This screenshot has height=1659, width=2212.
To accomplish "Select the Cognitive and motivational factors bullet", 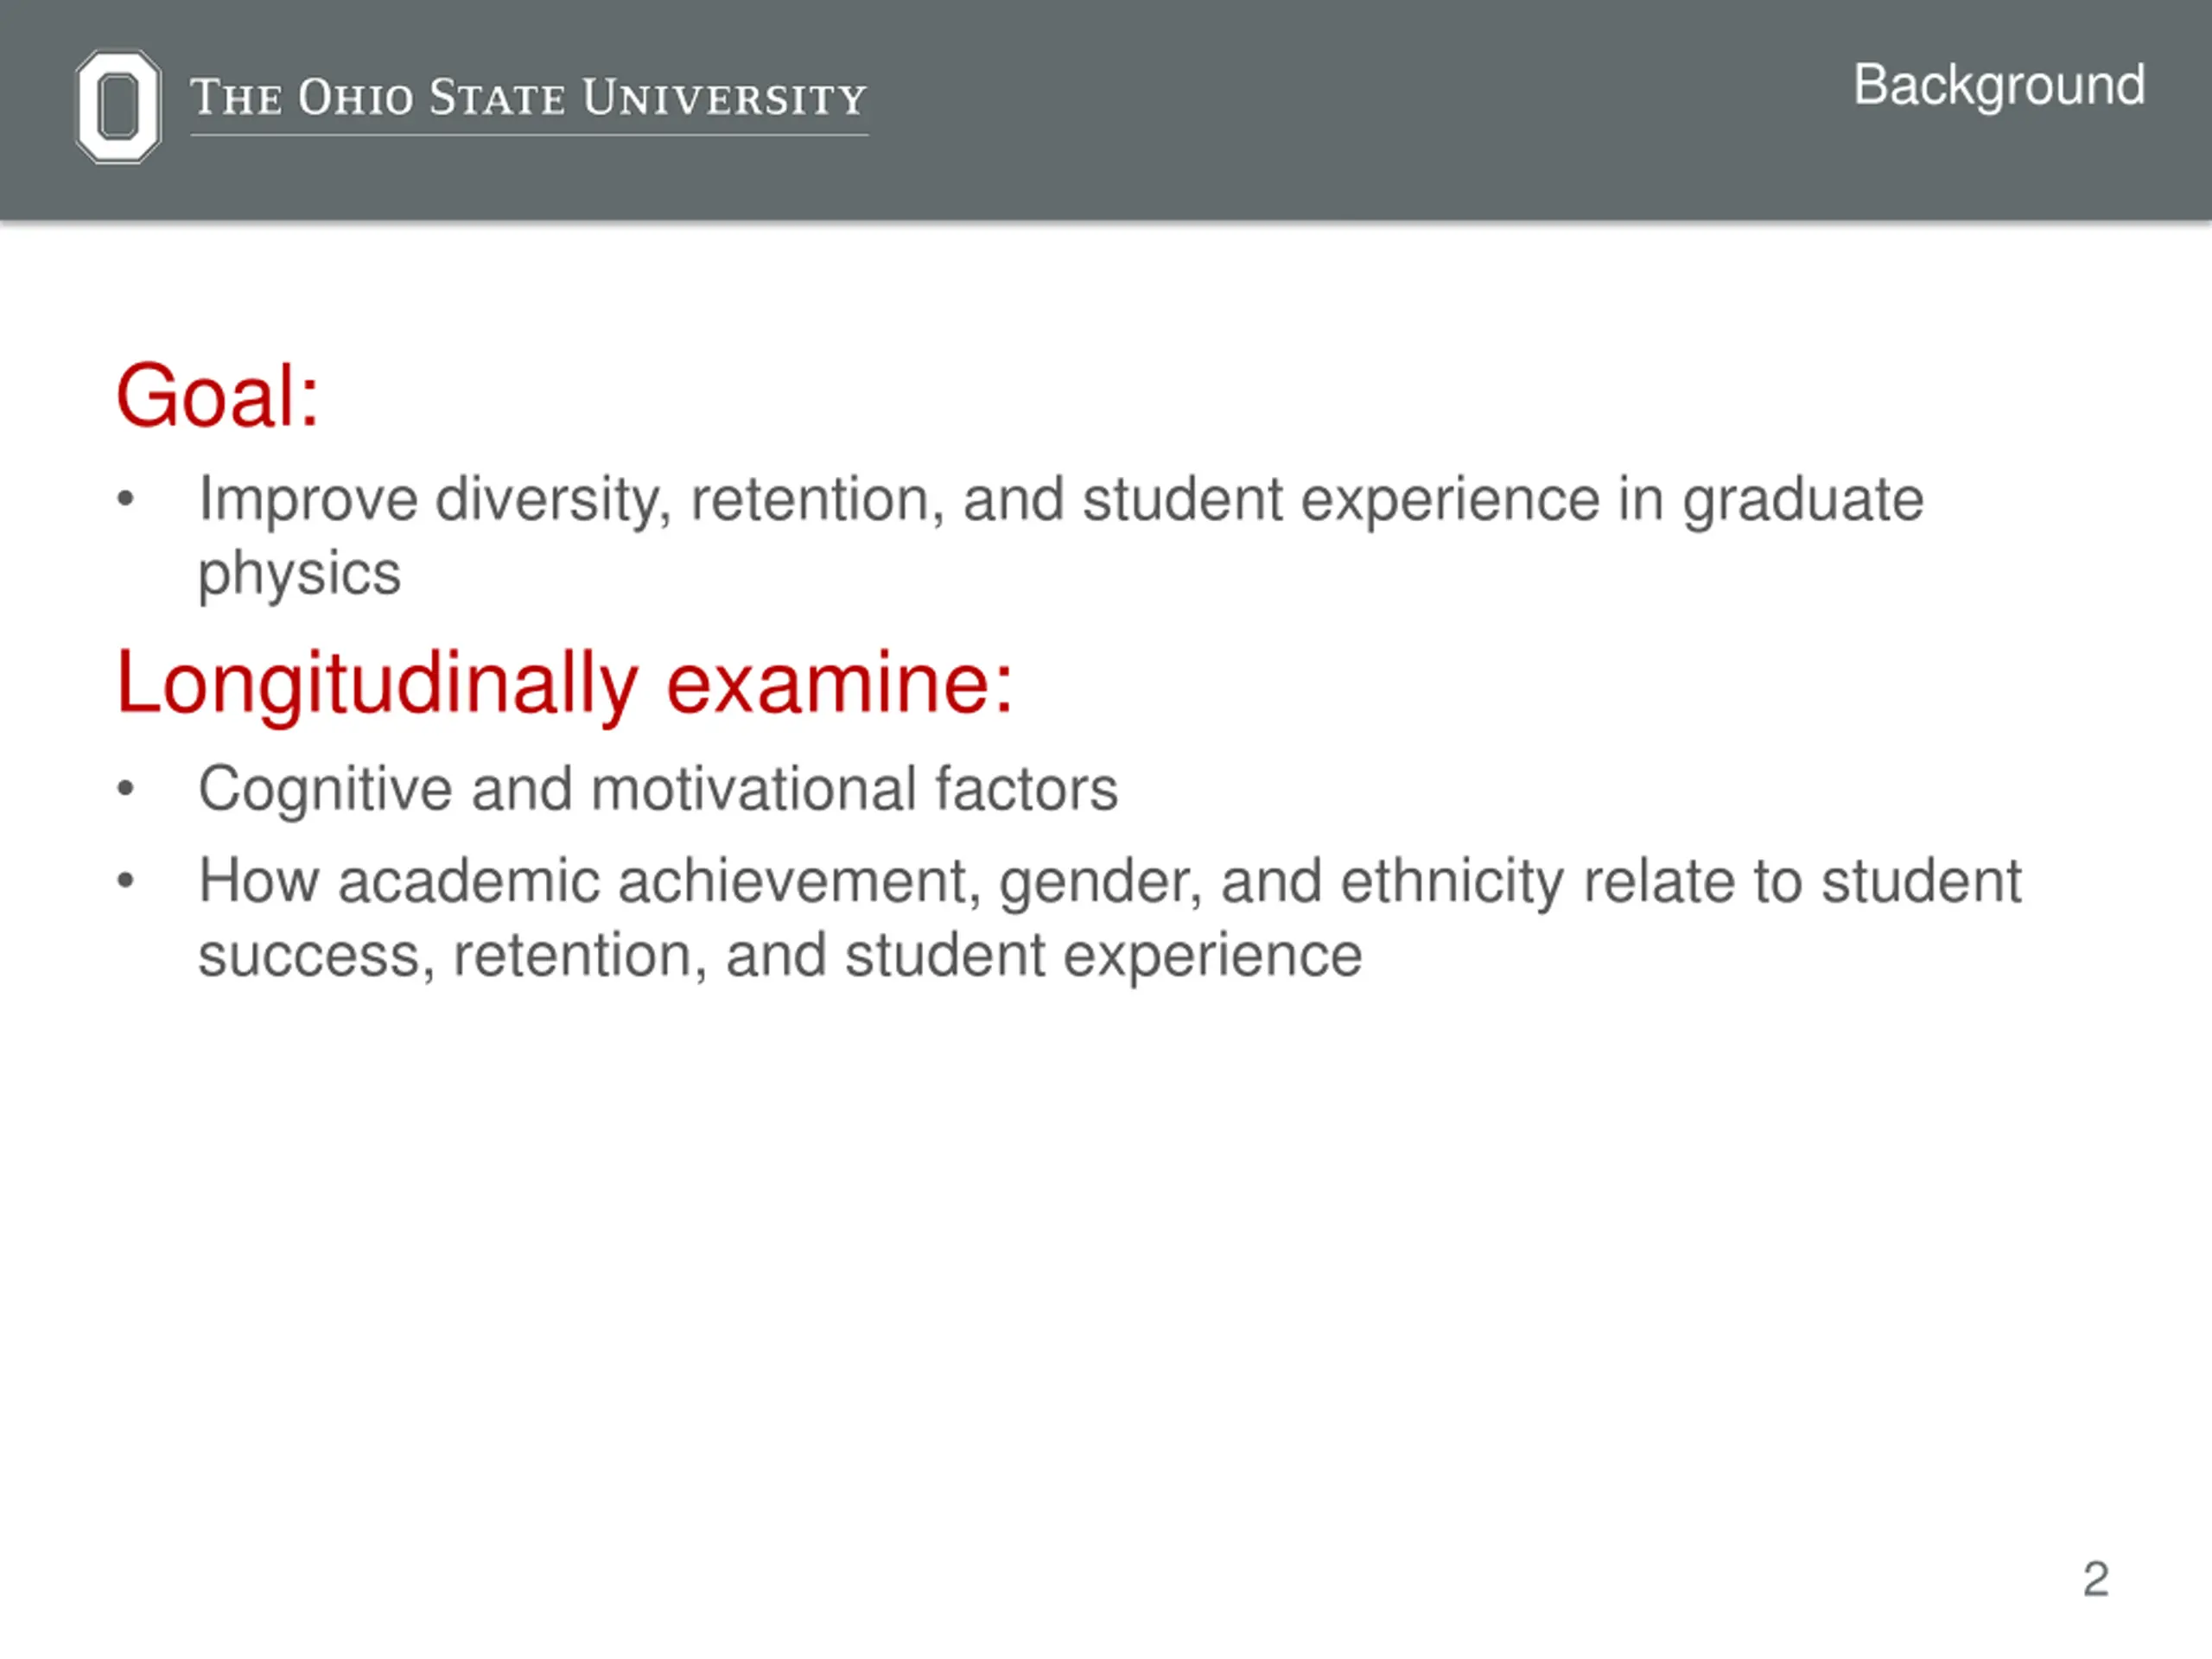I will coord(657,789).
